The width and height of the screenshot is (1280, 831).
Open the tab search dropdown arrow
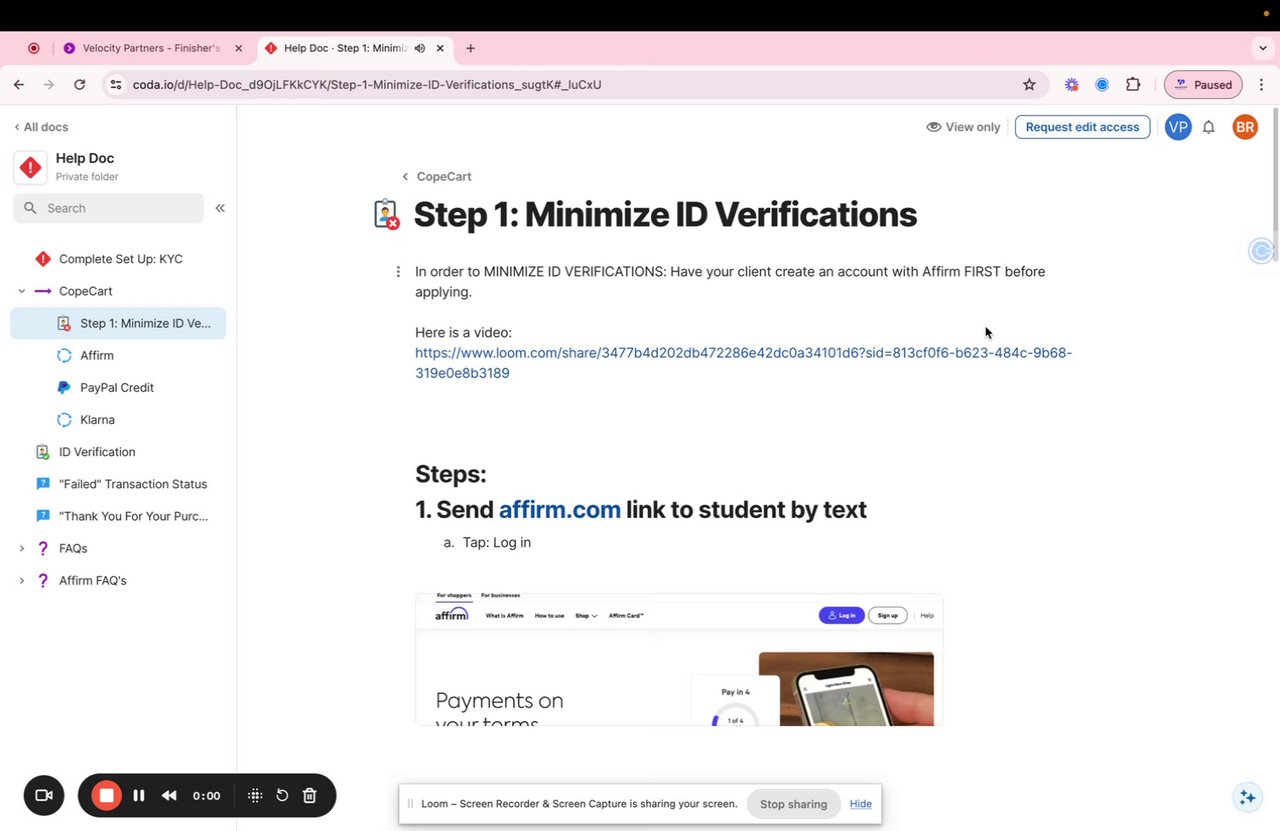pyautogui.click(x=1263, y=48)
